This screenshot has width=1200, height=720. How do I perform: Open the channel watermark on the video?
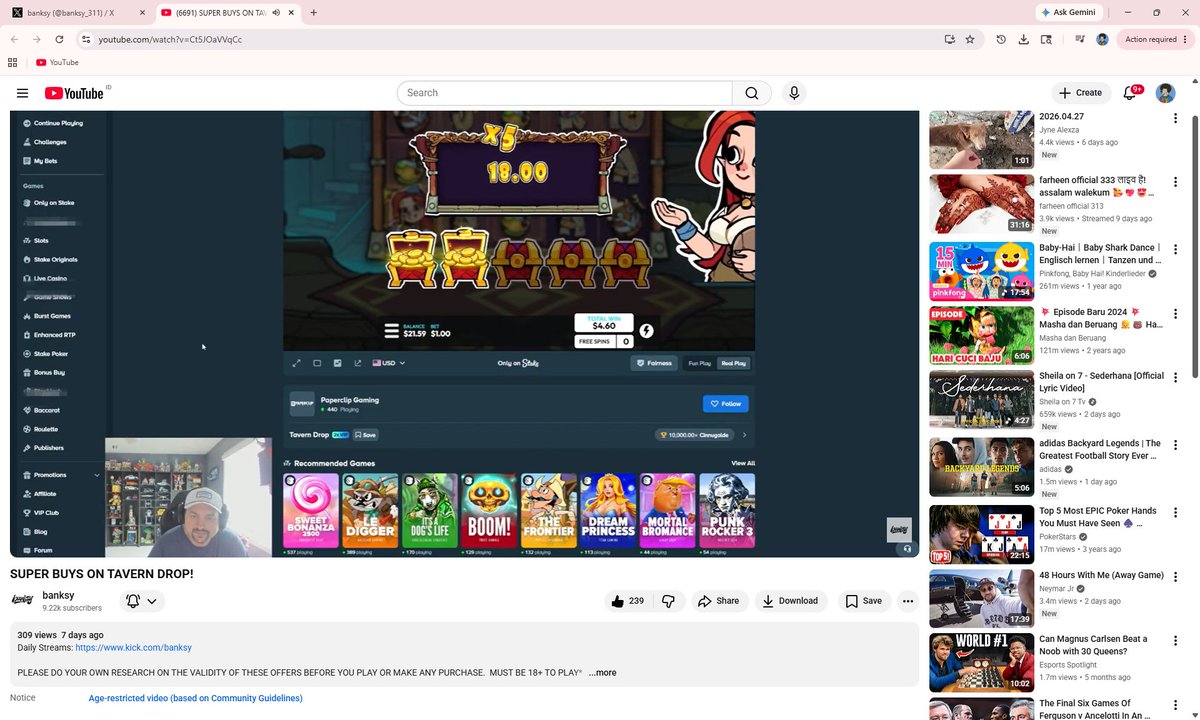(x=899, y=530)
